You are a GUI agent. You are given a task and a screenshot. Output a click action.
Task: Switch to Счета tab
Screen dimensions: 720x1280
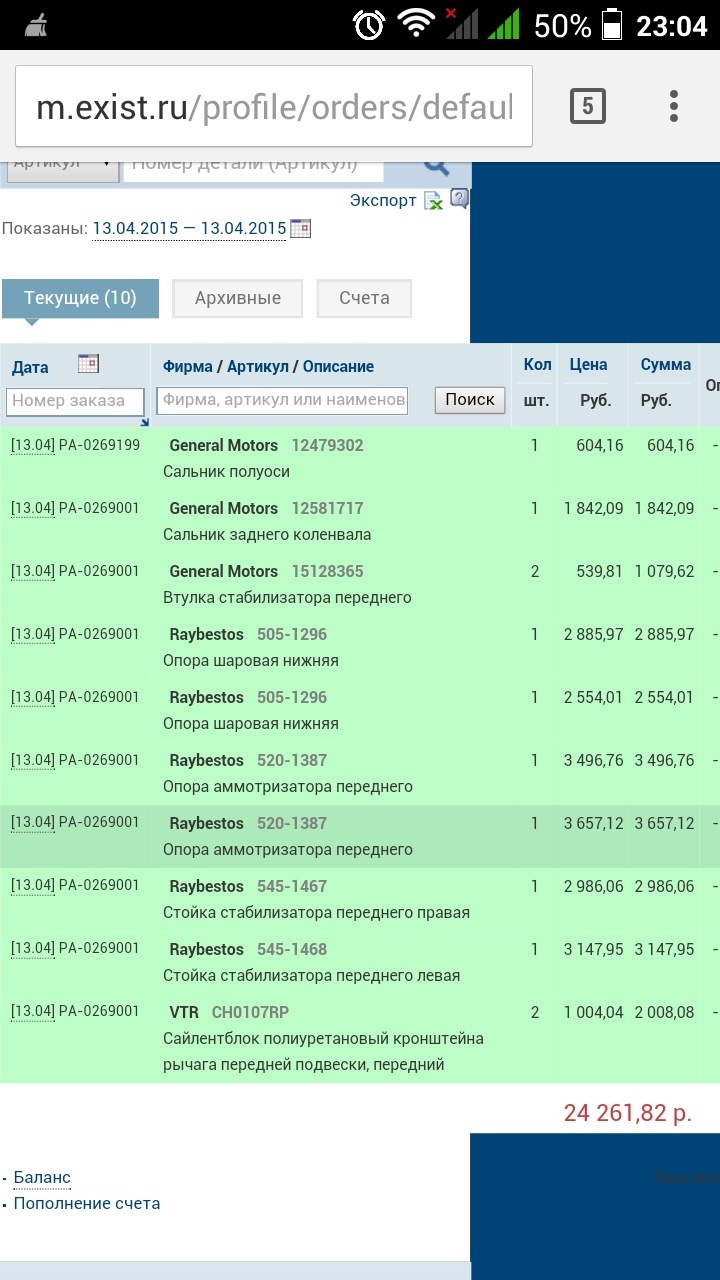(364, 298)
